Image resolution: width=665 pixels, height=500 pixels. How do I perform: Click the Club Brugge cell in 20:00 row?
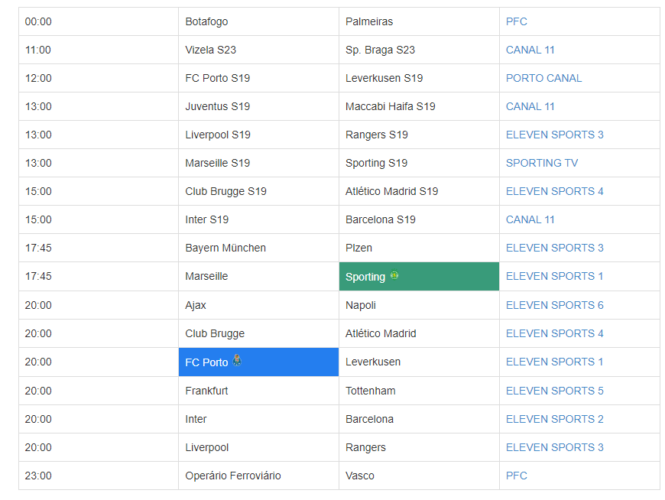pyautogui.click(x=259, y=334)
